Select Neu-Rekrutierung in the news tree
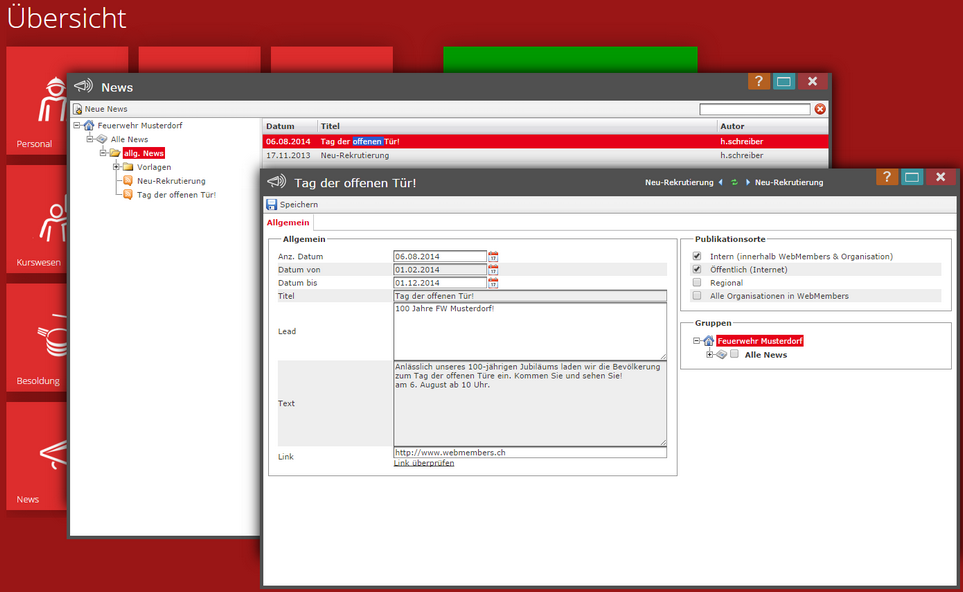The width and height of the screenshot is (963, 592). coord(171,181)
